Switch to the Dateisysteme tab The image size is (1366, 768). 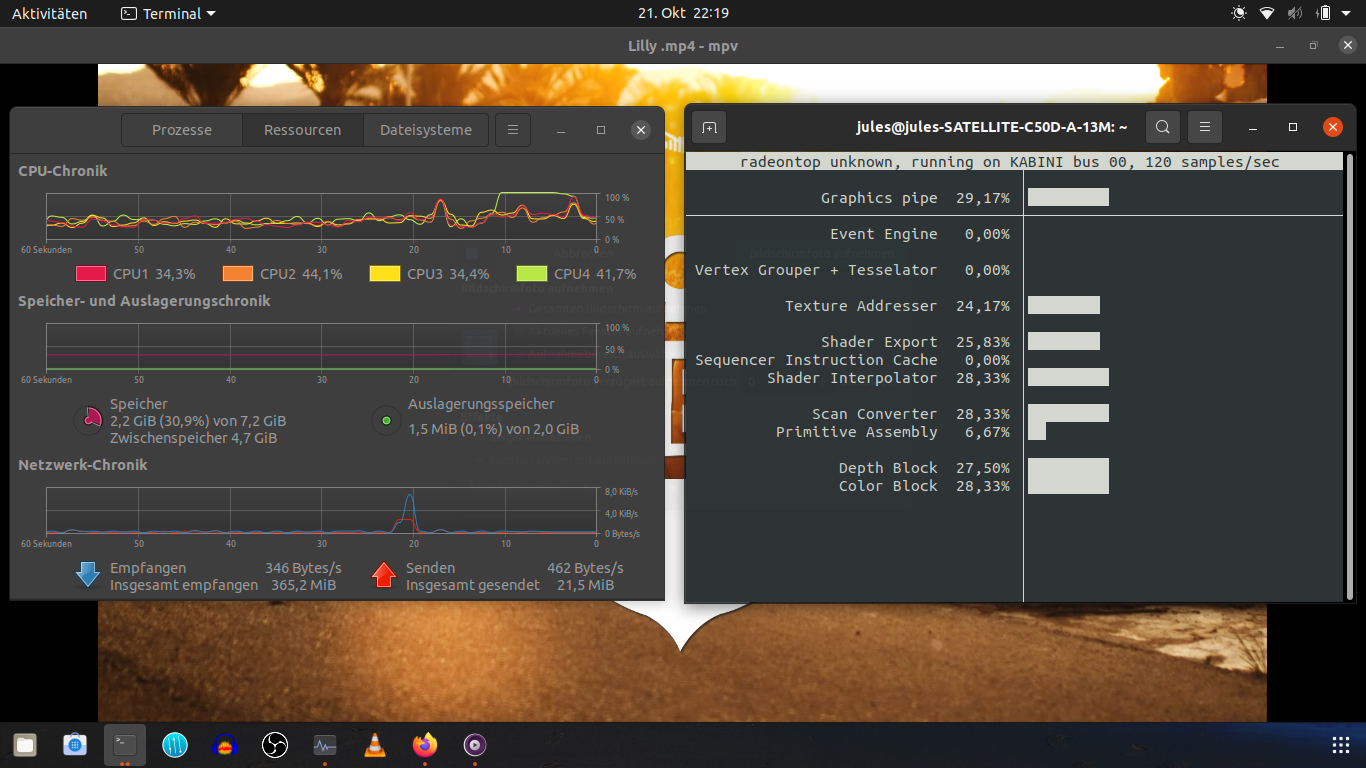coord(426,130)
